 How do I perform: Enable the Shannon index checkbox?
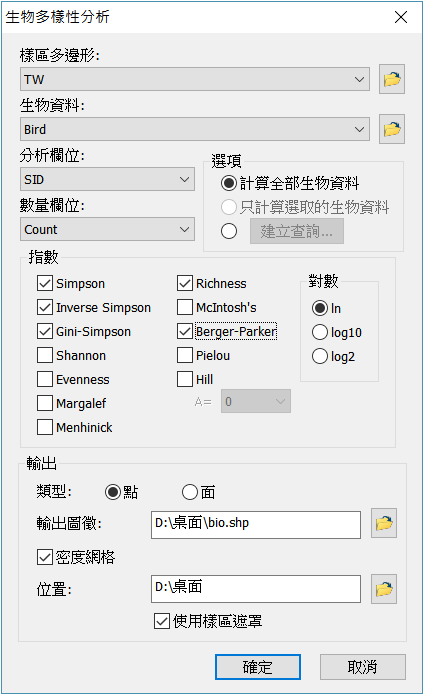(x=45, y=355)
